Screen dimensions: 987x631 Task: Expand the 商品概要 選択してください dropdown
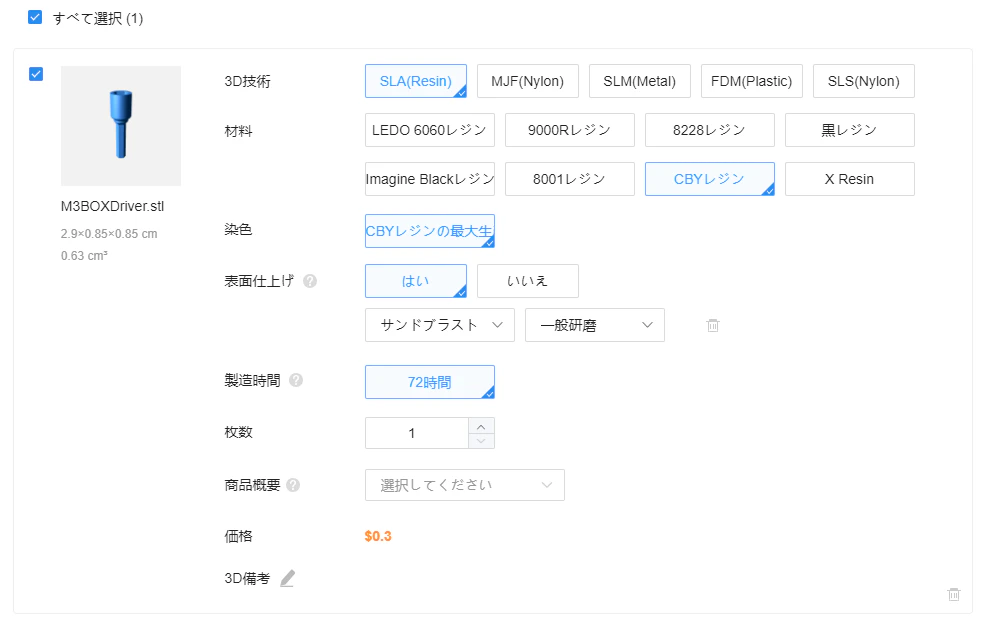[x=465, y=485]
